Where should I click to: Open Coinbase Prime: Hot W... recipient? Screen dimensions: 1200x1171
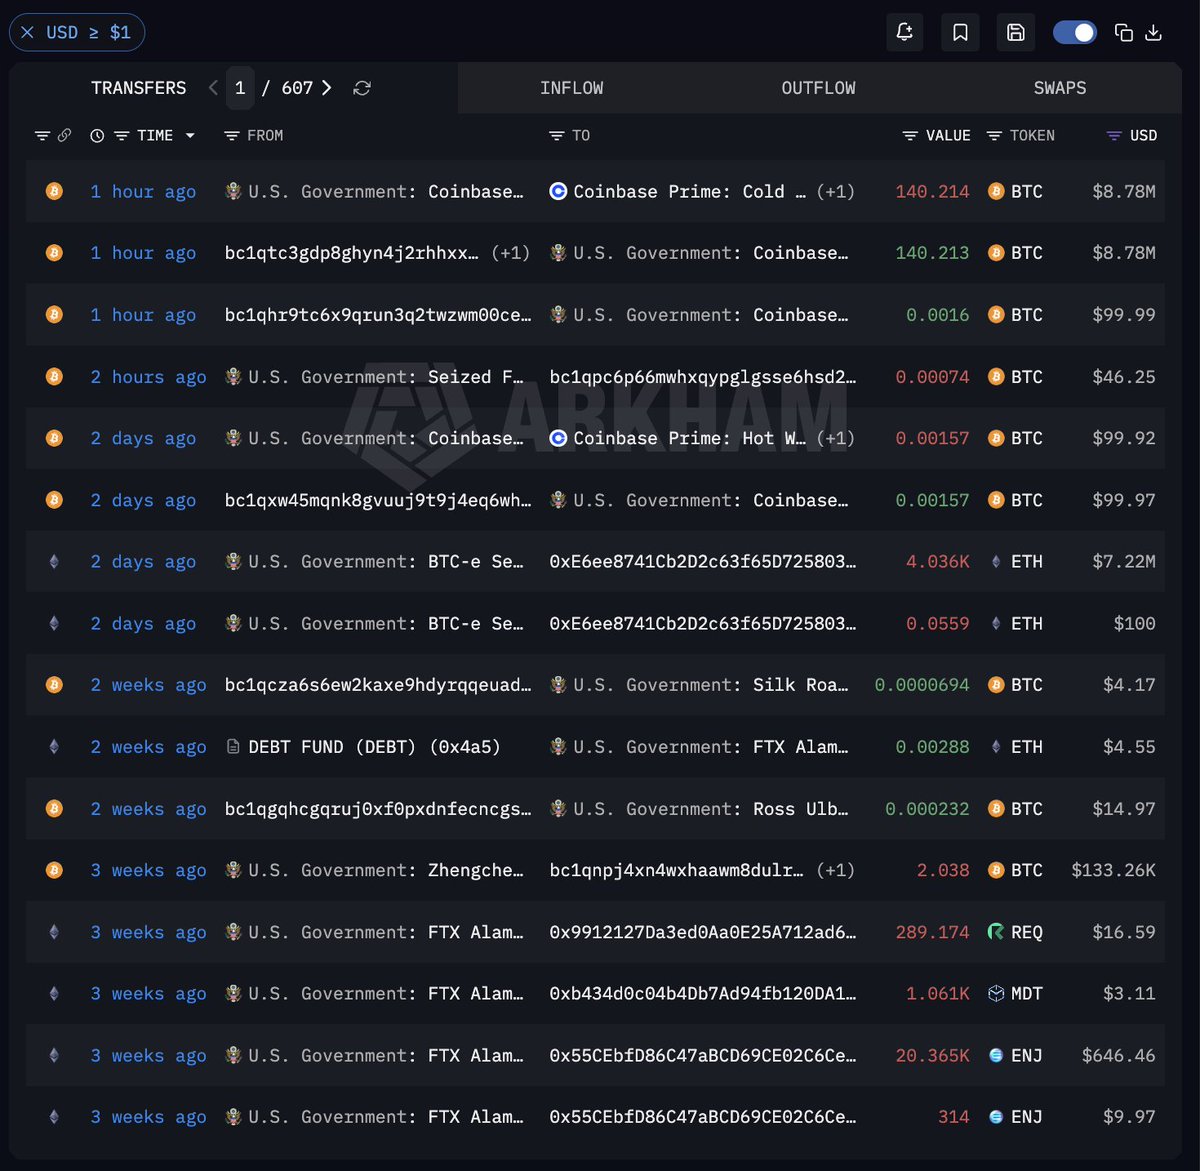[689, 438]
